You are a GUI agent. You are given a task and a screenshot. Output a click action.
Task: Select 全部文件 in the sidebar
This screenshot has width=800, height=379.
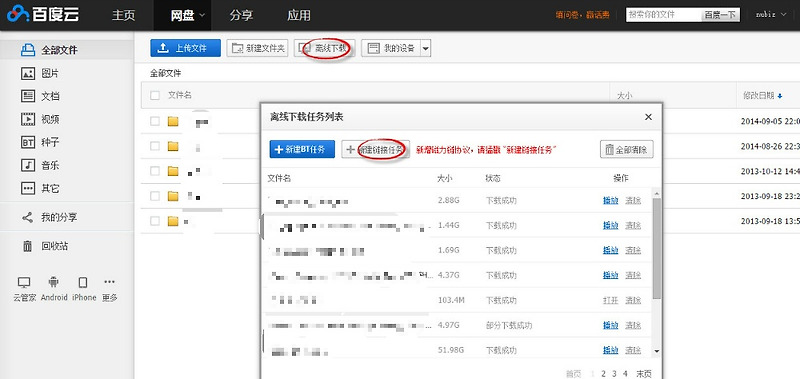coord(67,50)
